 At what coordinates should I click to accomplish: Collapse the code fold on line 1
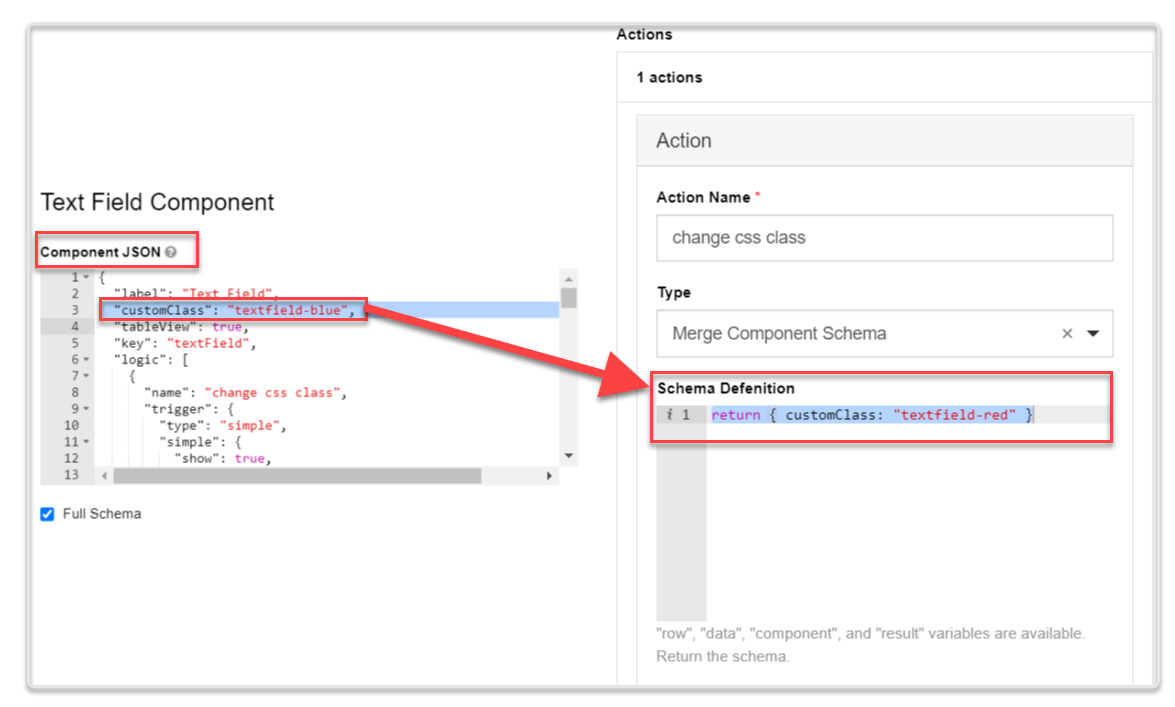click(x=86, y=277)
